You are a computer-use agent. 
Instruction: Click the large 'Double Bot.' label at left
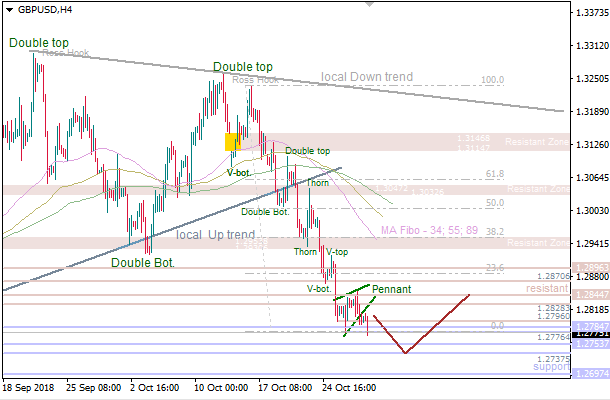tap(143, 263)
